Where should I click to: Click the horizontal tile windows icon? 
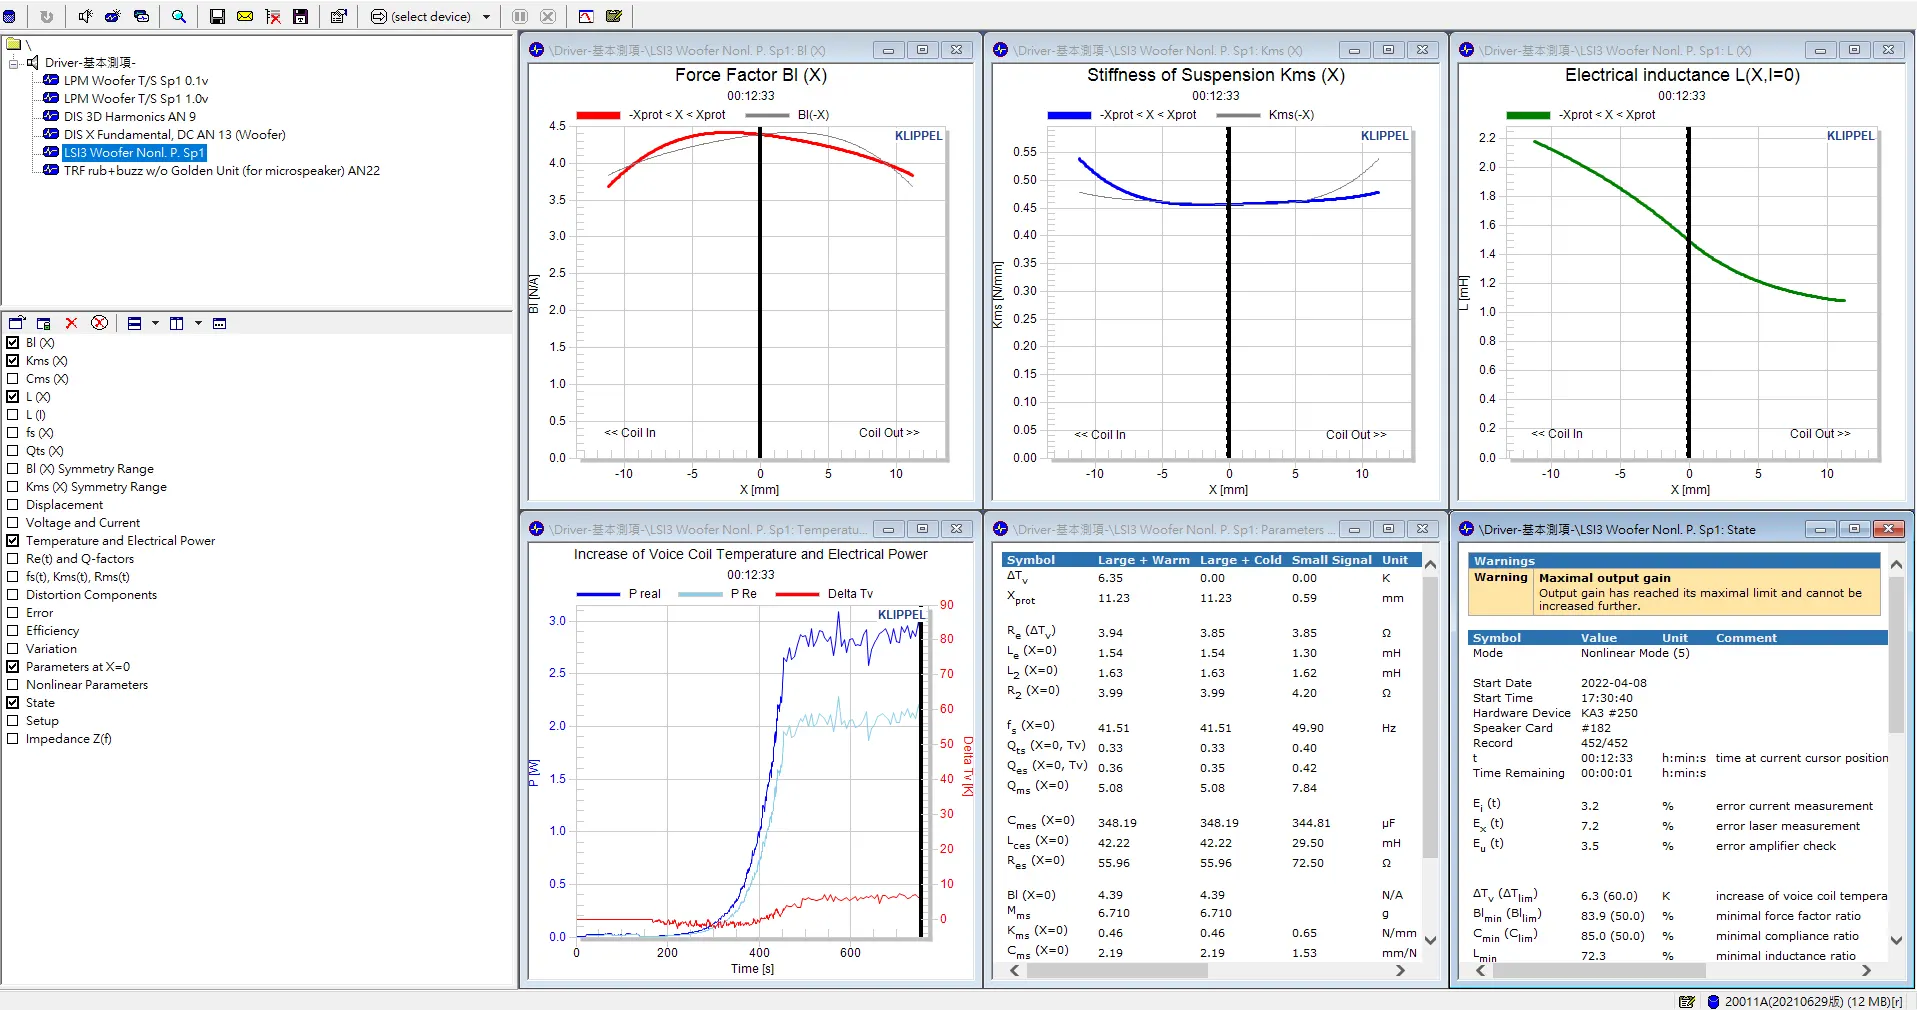134,323
